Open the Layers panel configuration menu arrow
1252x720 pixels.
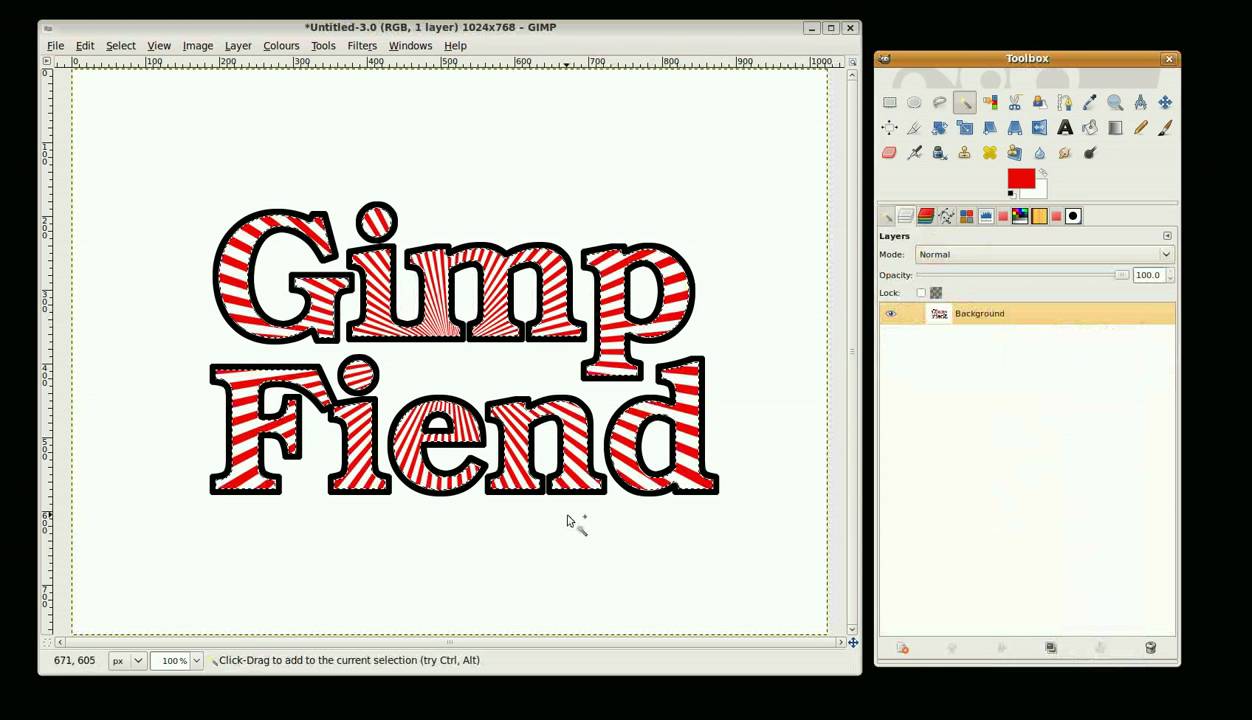[x=1167, y=236]
